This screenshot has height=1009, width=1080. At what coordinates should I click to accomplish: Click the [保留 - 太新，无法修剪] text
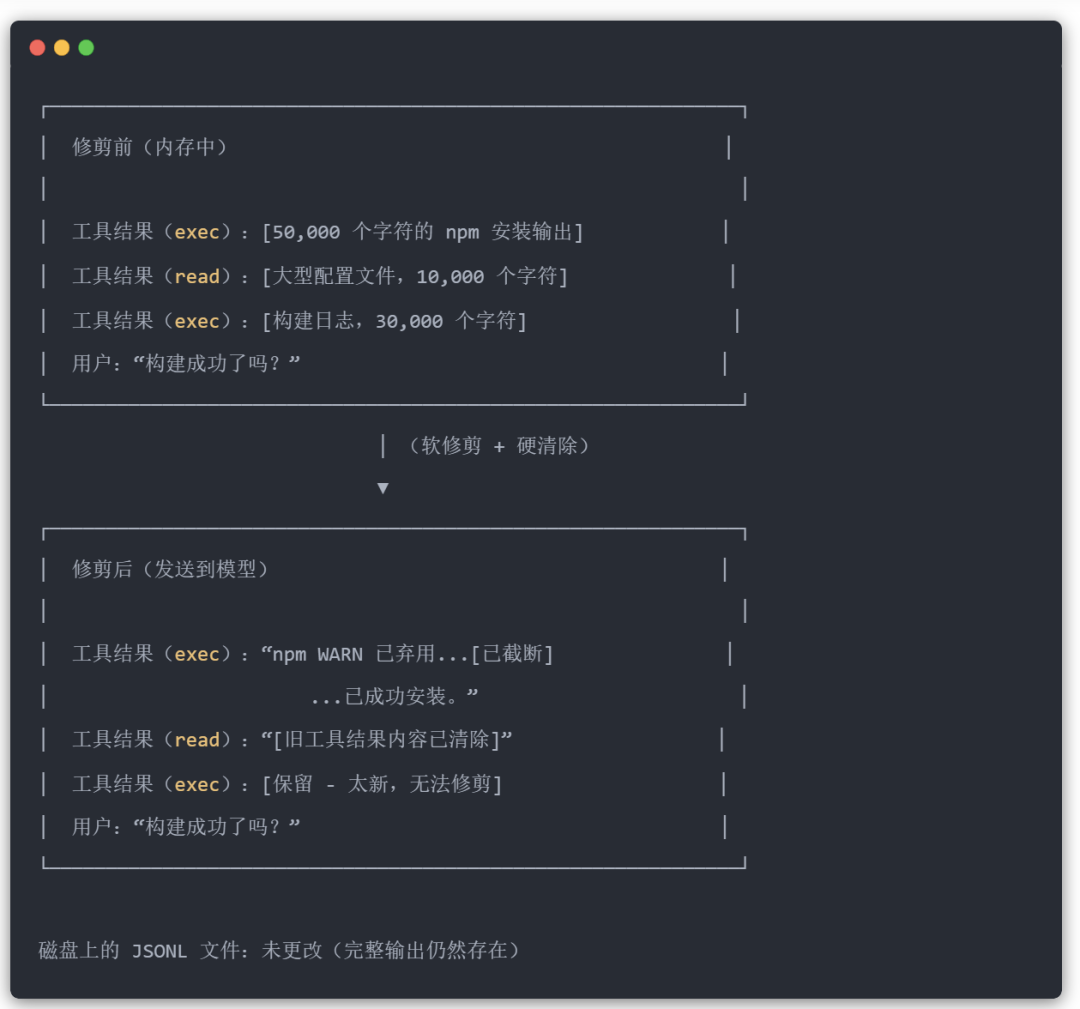[382, 784]
